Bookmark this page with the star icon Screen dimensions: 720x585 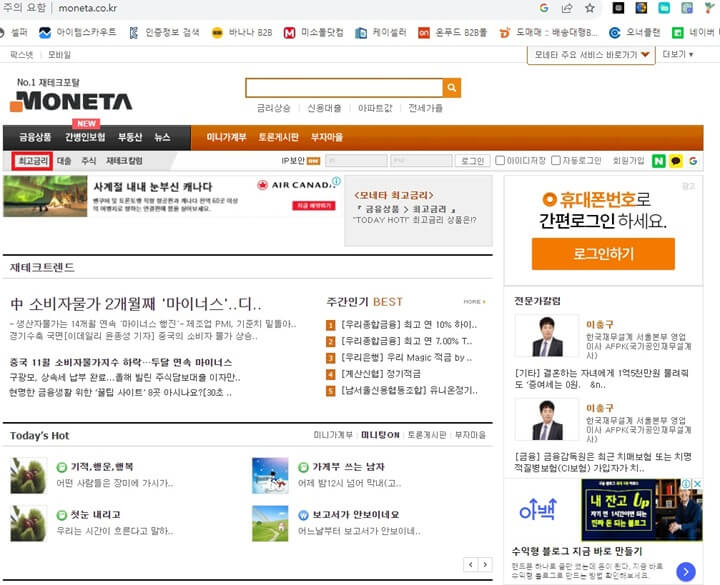click(x=590, y=8)
